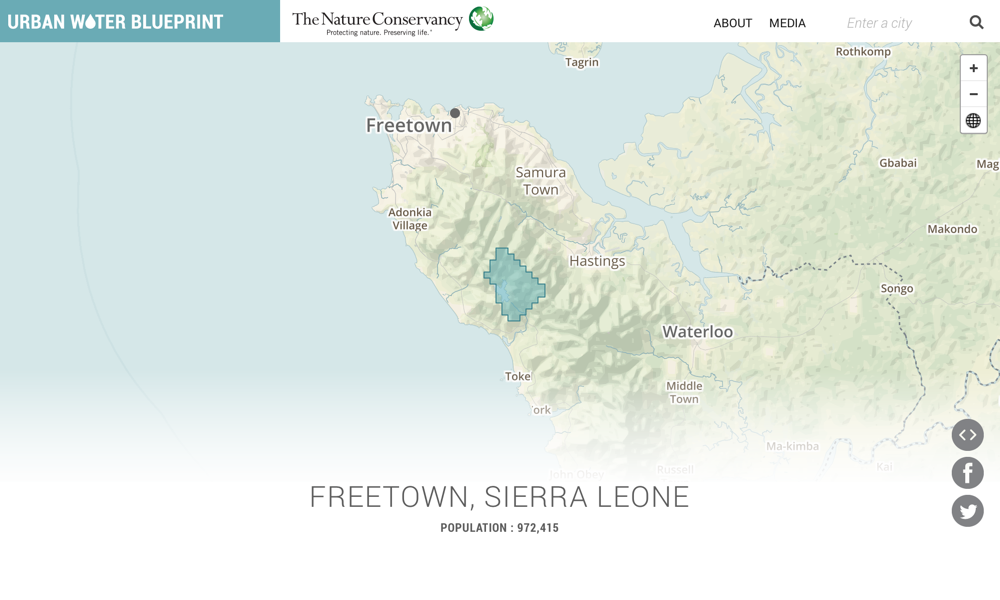The image size is (1000, 600).
Task: Click The Nature Conservancy logo
Action: pos(392,21)
